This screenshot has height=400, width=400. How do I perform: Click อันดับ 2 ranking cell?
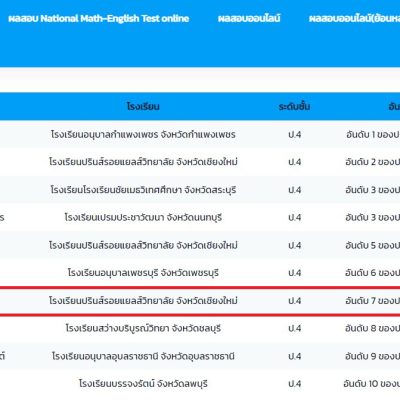click(x=373, y=162)
